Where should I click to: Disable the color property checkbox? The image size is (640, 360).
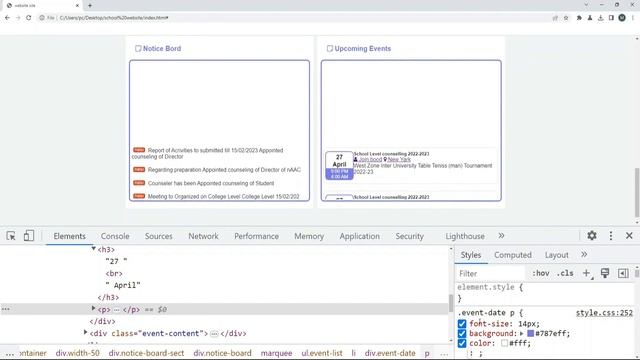coord(462,343)
